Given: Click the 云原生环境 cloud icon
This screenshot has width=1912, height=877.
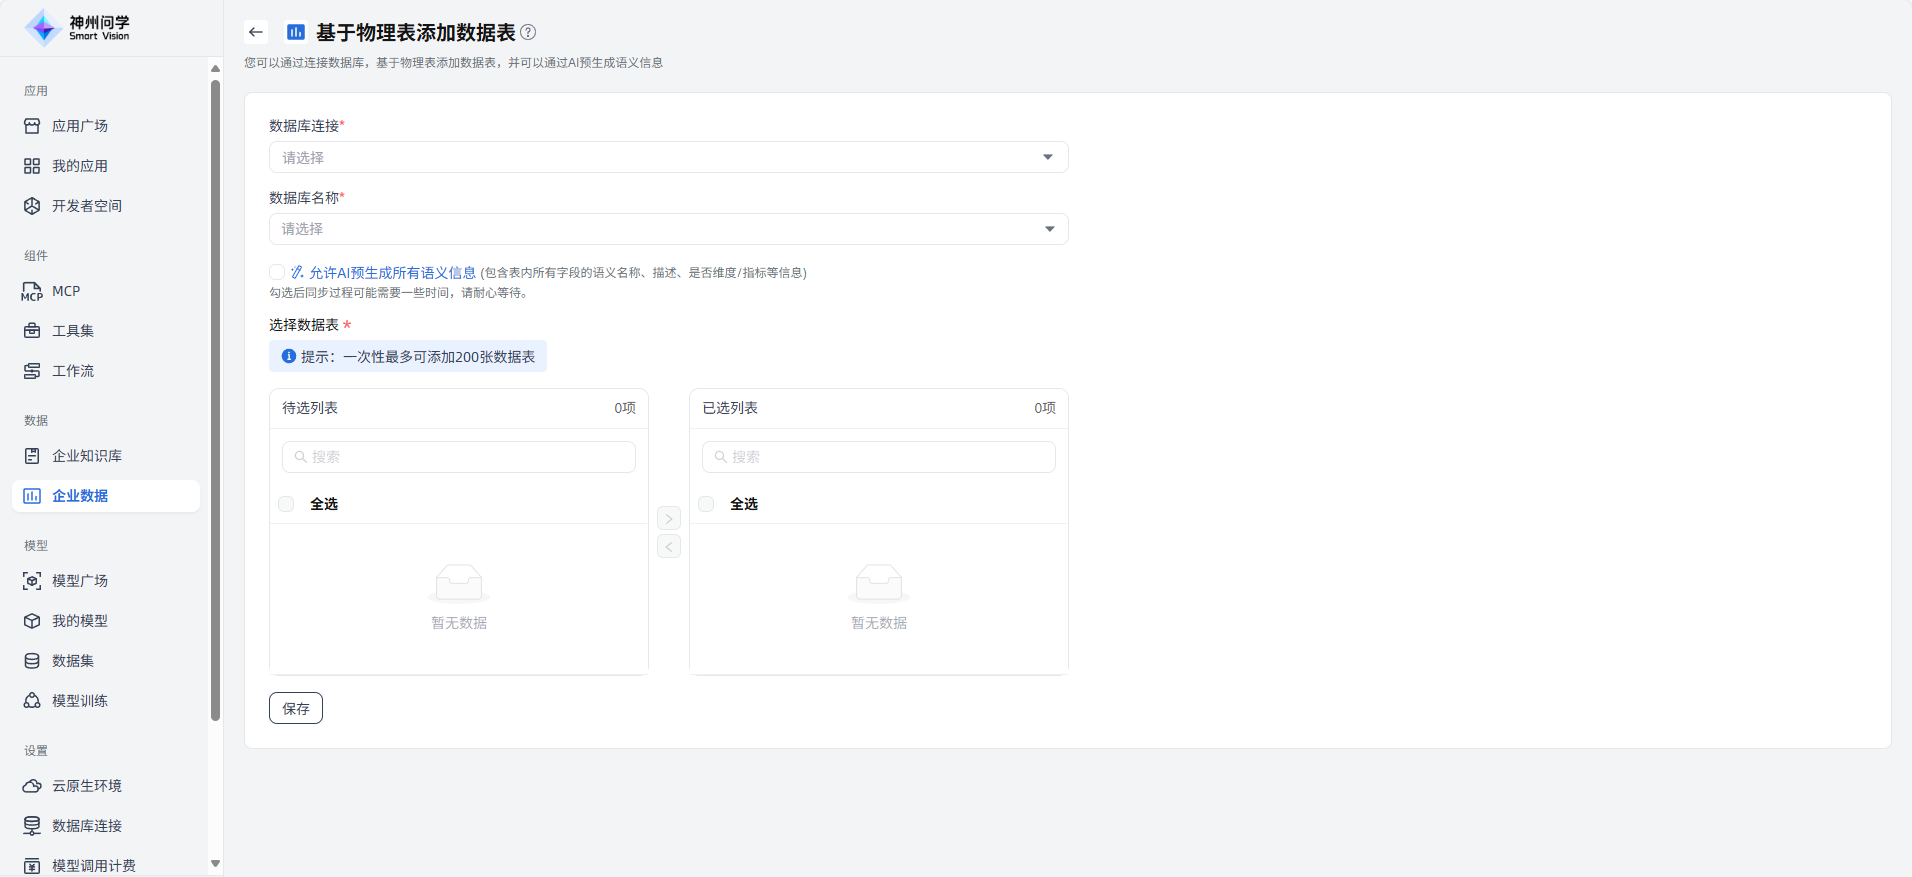Looking at the screenshot, I should point(32,786).
